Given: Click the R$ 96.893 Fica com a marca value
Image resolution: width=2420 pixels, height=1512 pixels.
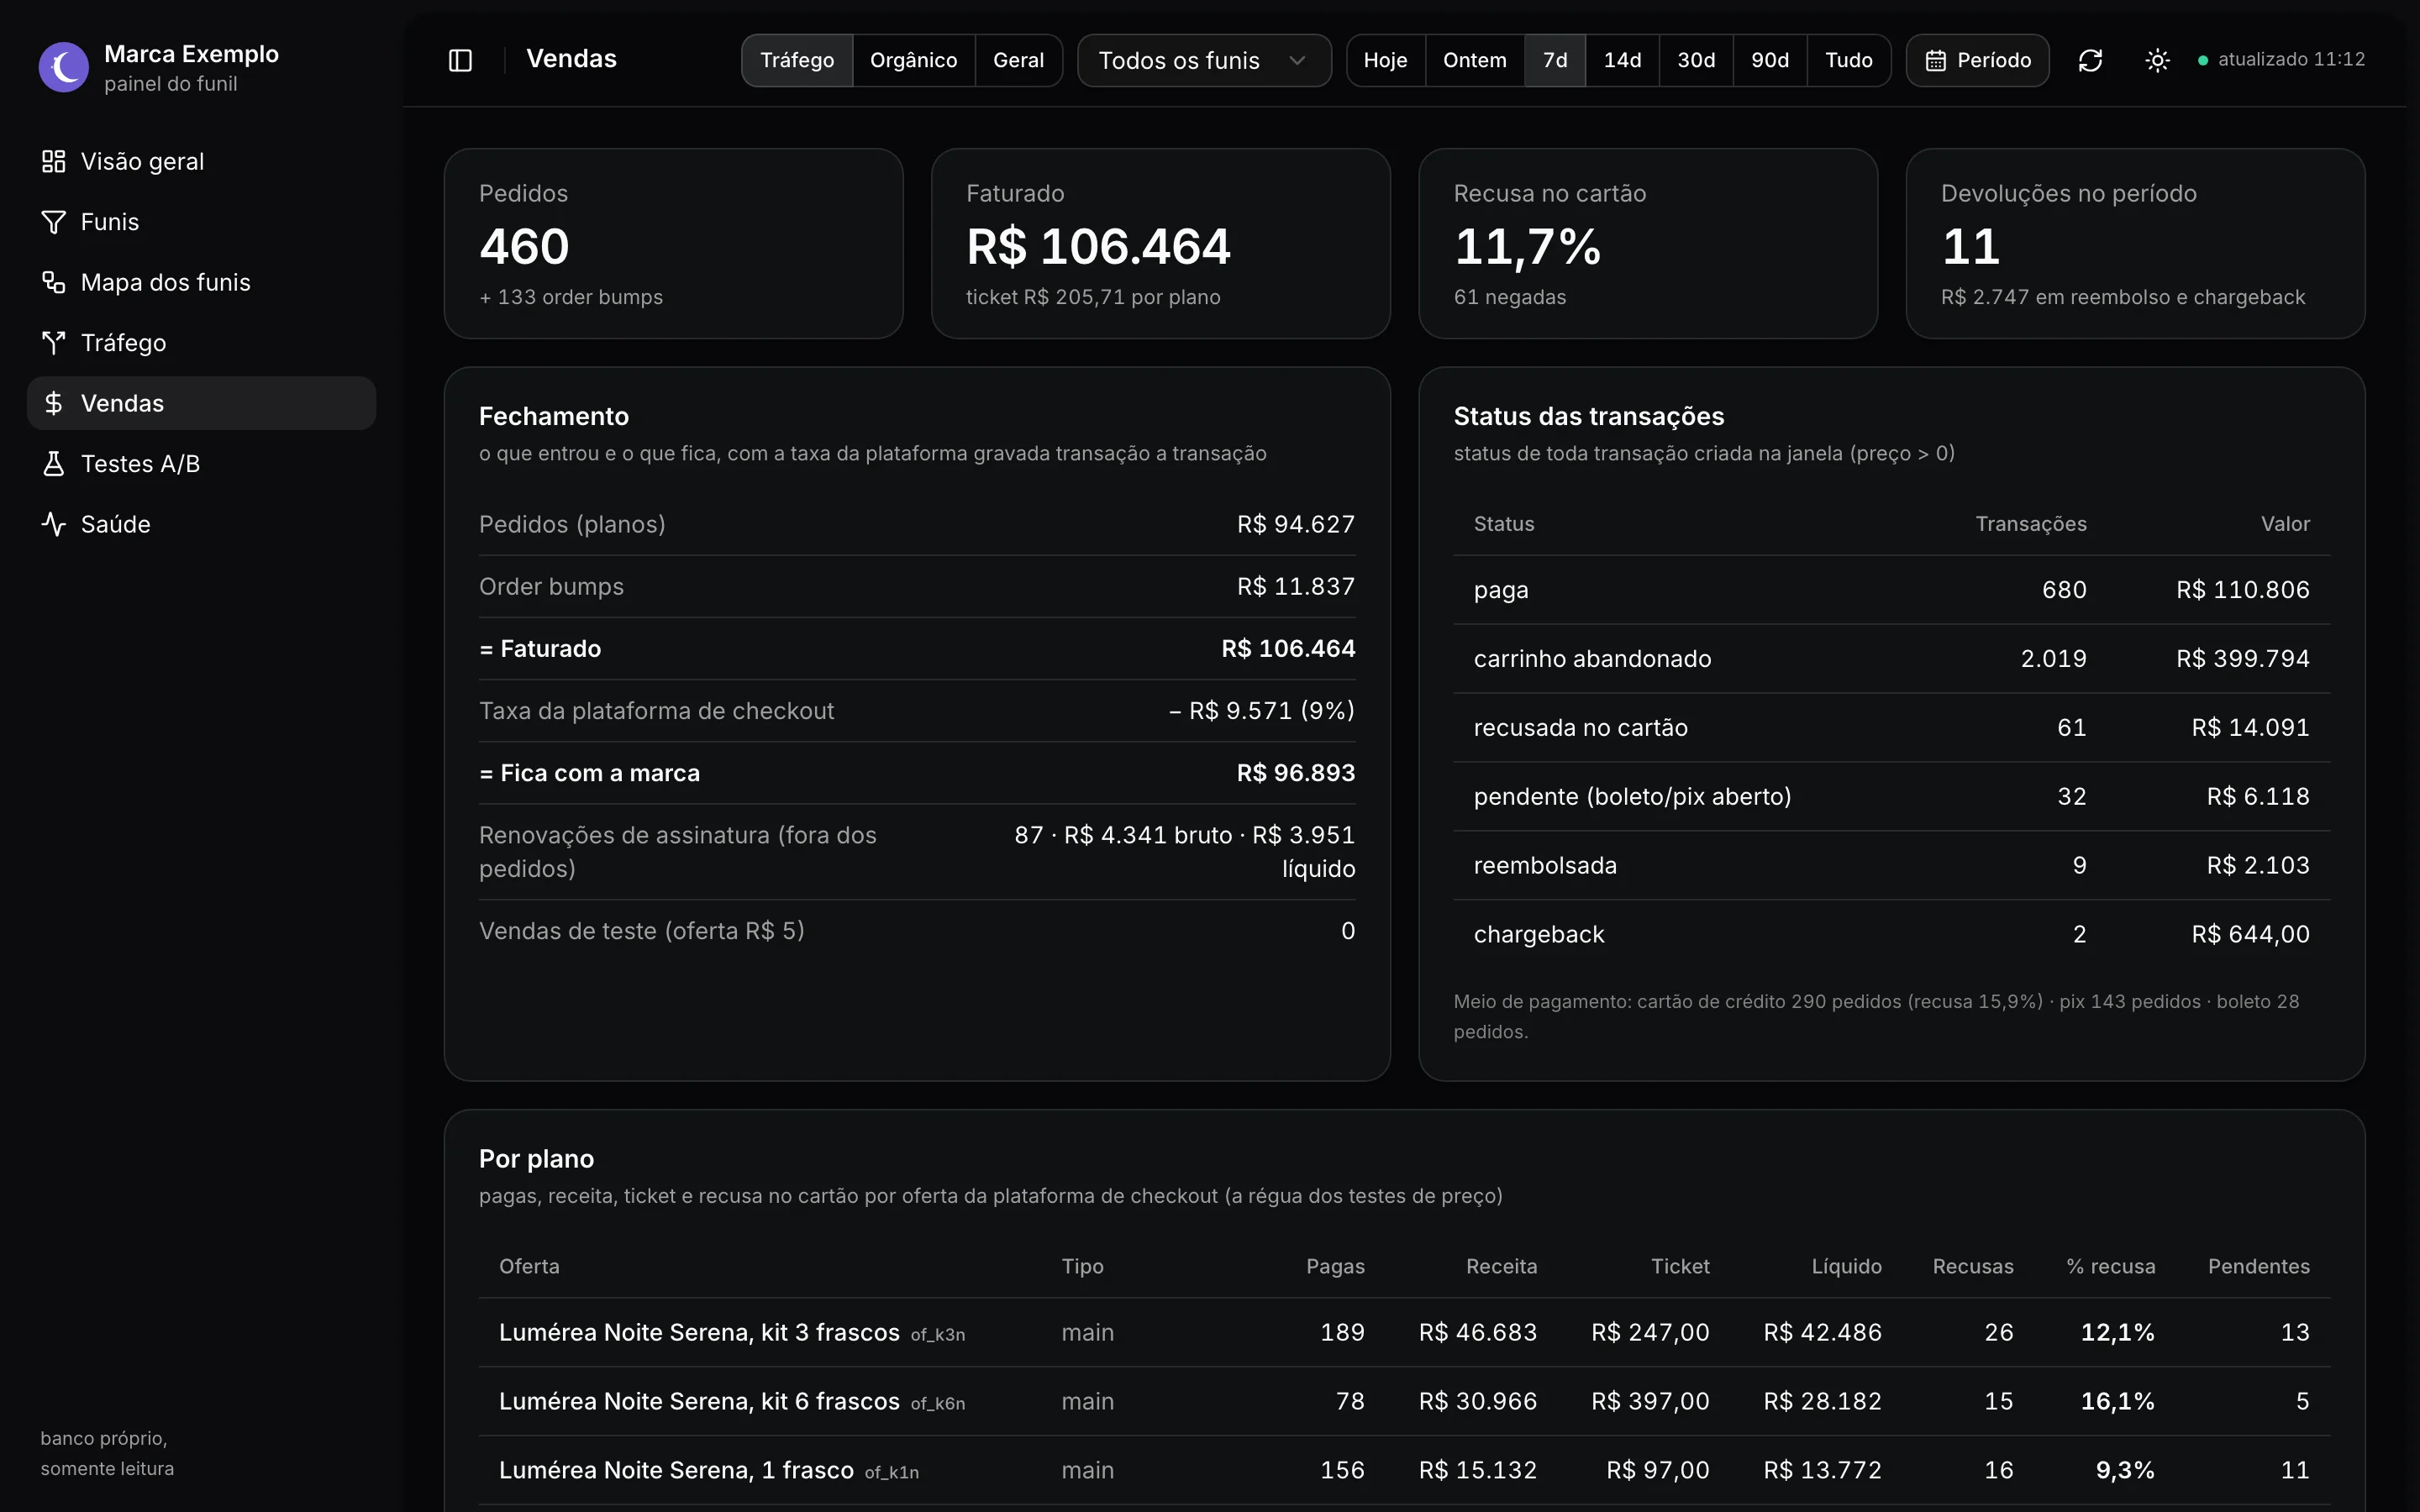Looking at the screenshot, I should 1295,773.
